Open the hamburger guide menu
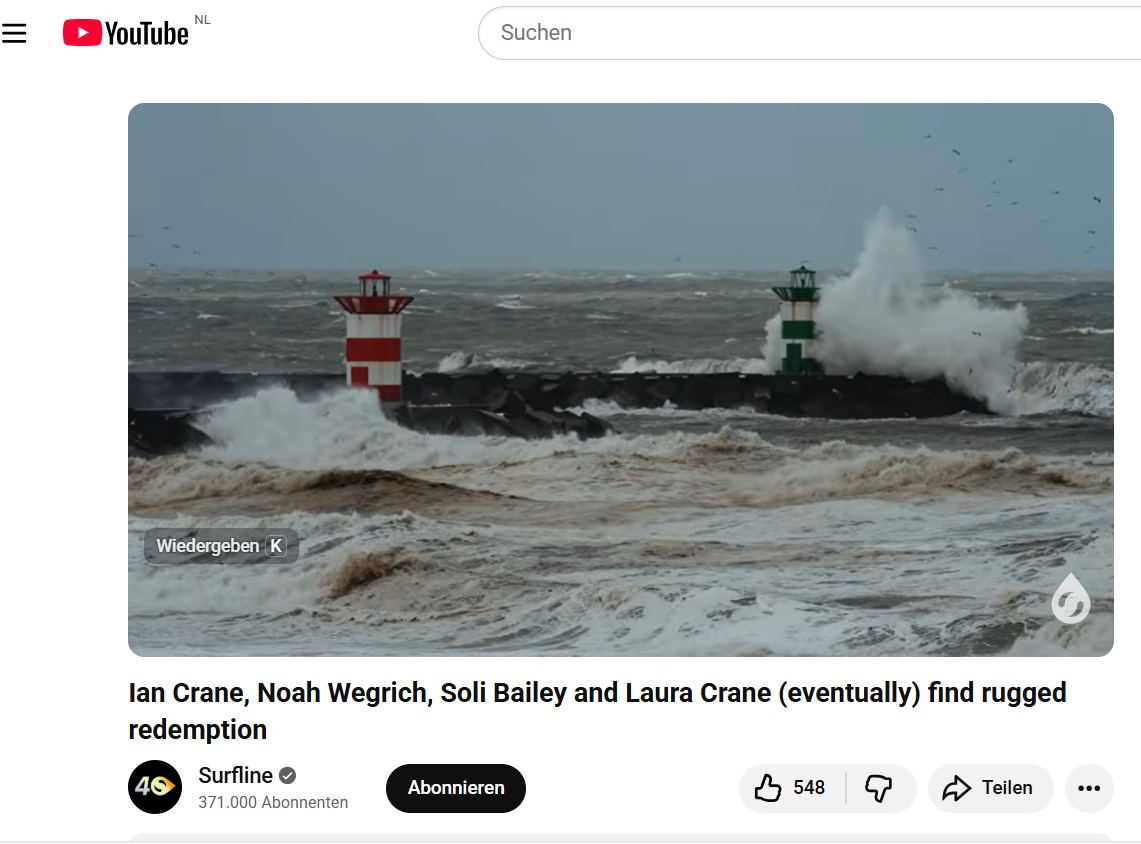 pyautogui.click(x=15, y=33)
